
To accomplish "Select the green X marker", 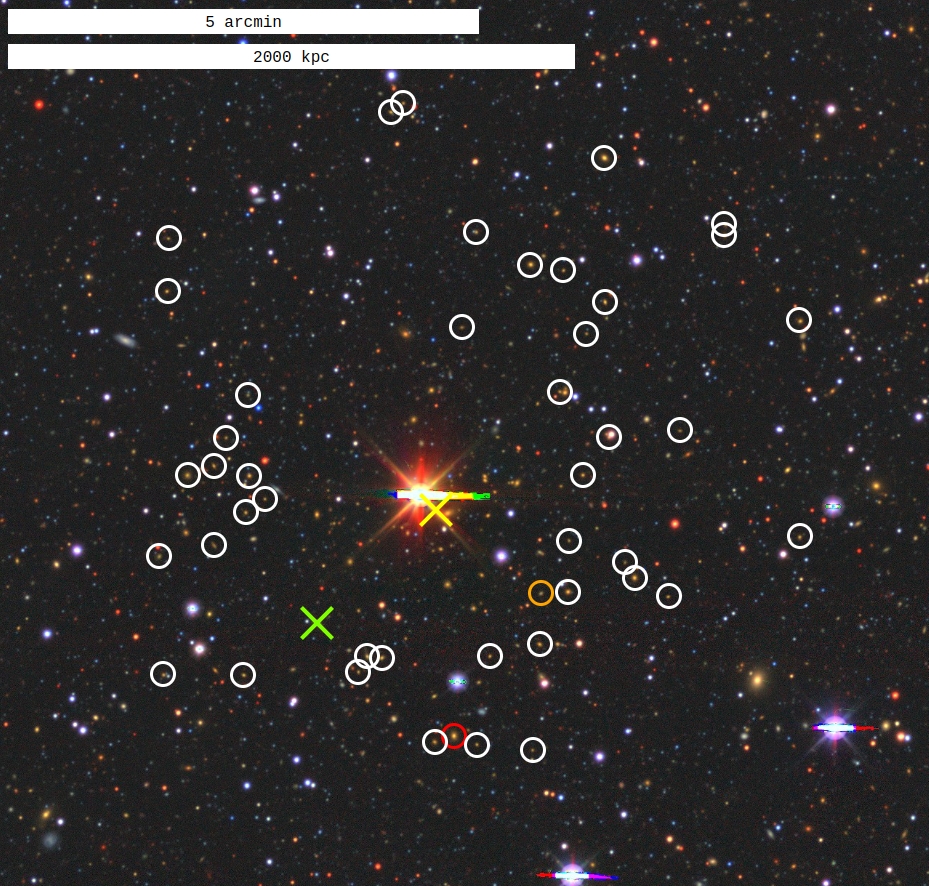I will (317, 623).
